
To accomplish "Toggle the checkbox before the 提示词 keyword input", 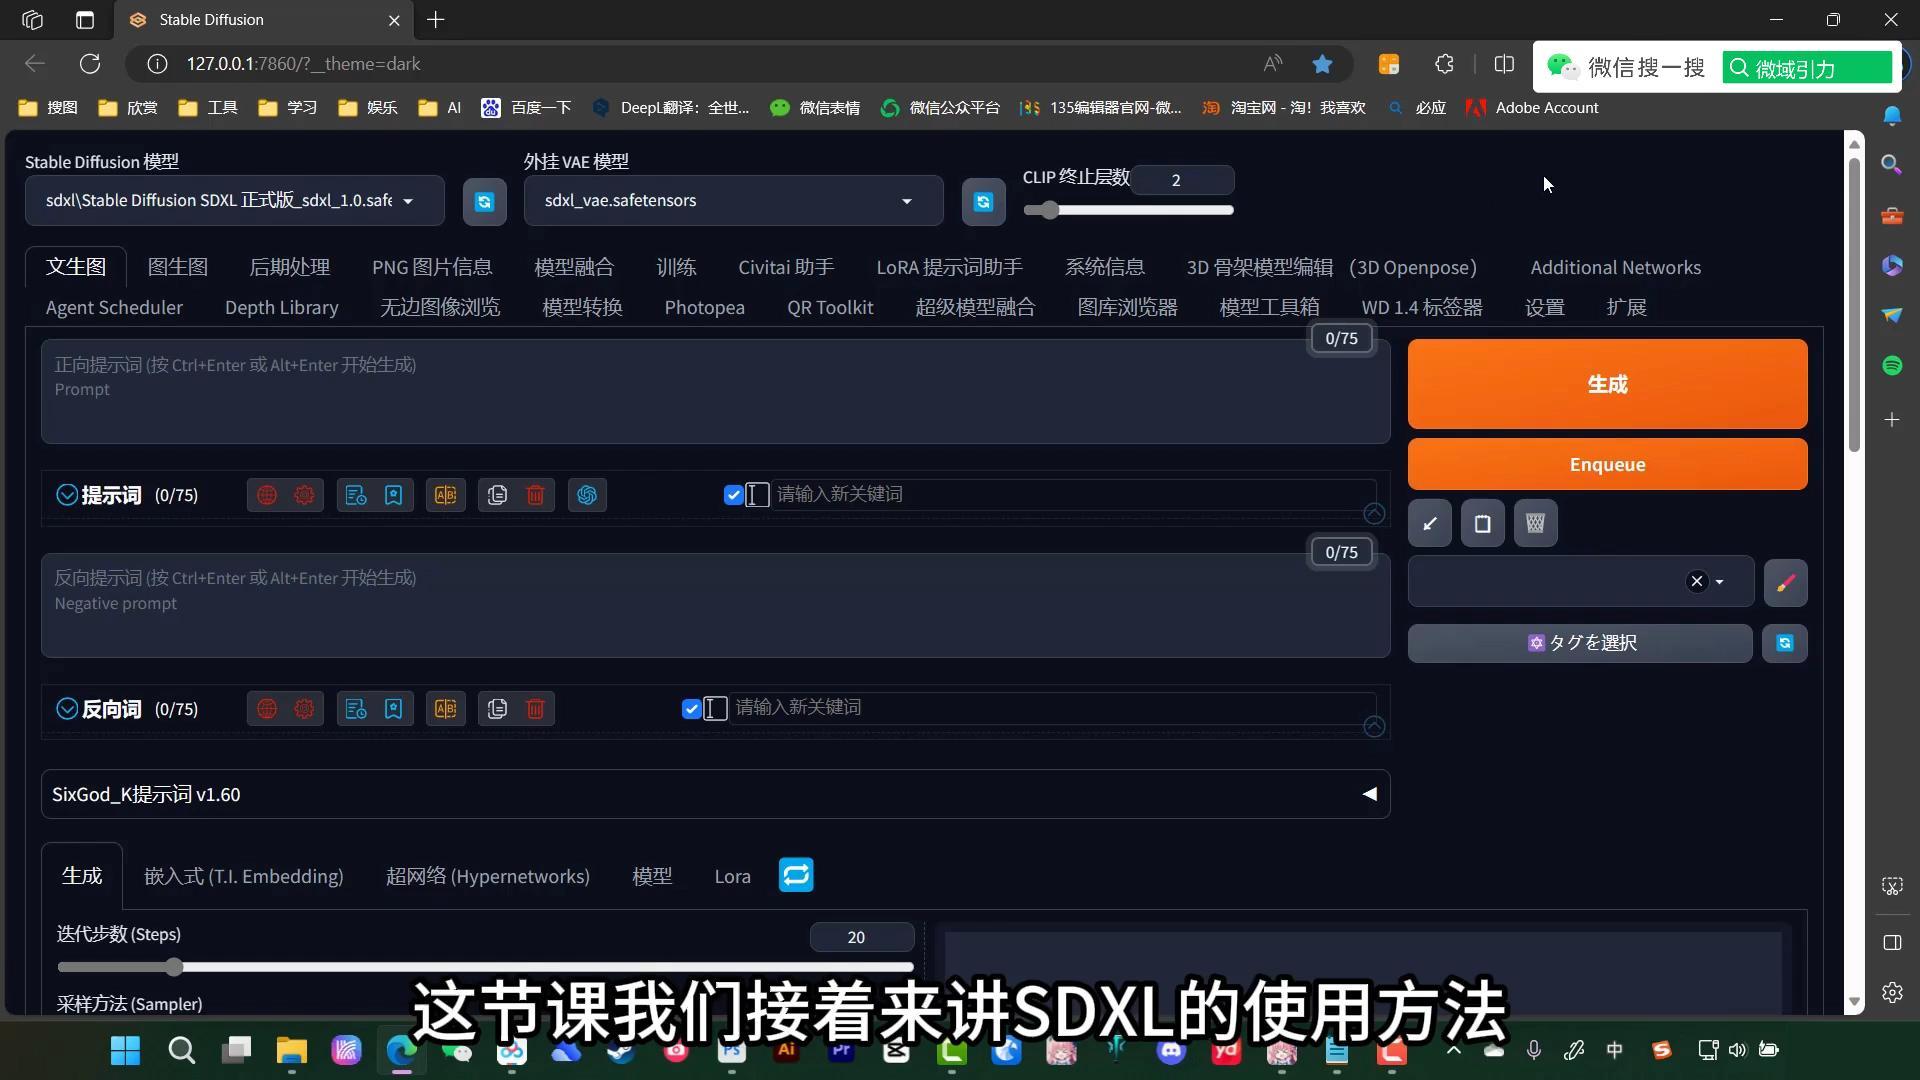I will pyautogui.click(x=733, y=495).
